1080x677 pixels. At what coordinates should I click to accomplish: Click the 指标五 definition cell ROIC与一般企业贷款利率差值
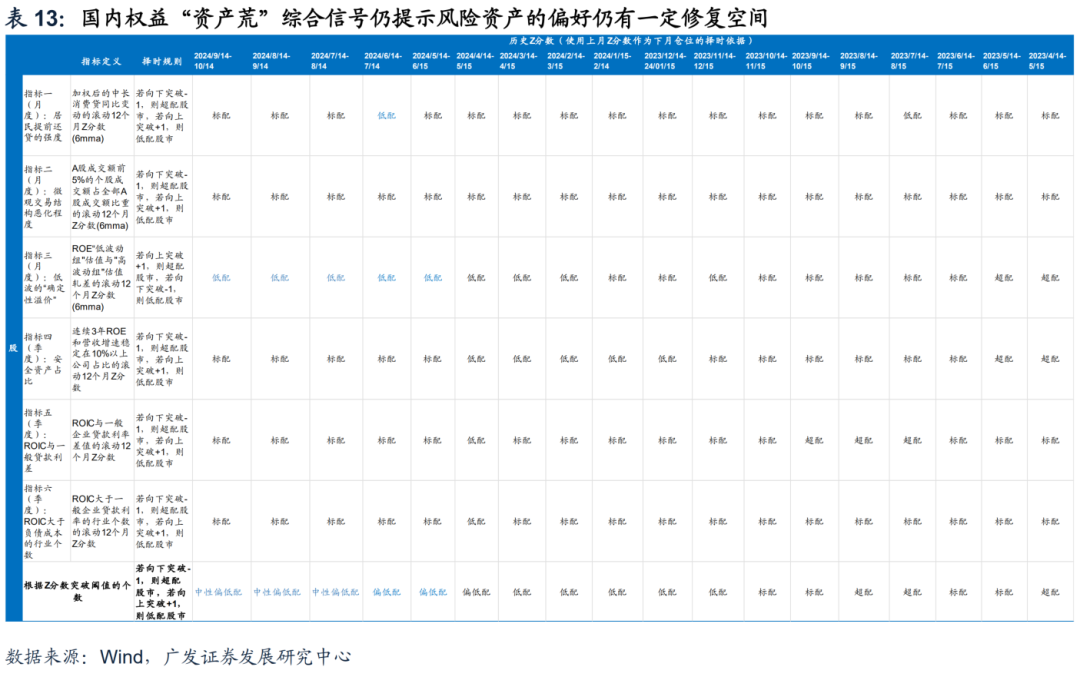pyautogui.click(x=101, y=440)
